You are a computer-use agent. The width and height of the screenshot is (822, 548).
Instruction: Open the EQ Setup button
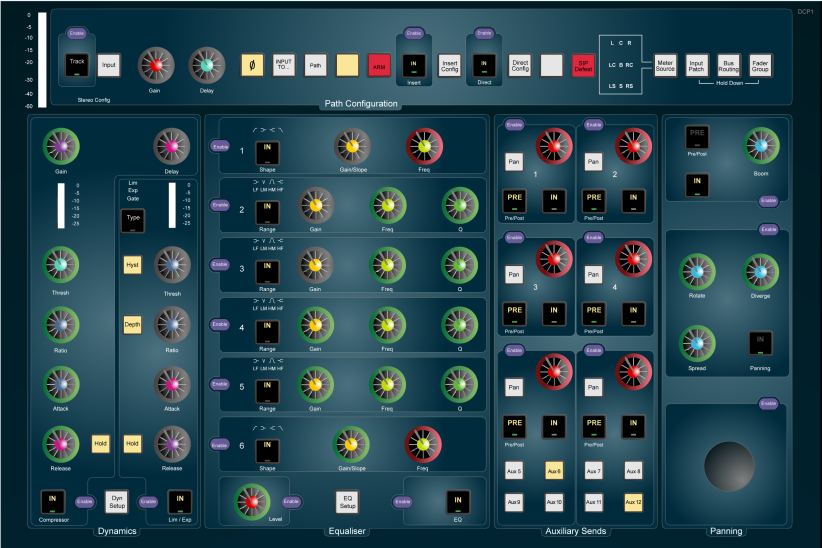click(347, 502)
